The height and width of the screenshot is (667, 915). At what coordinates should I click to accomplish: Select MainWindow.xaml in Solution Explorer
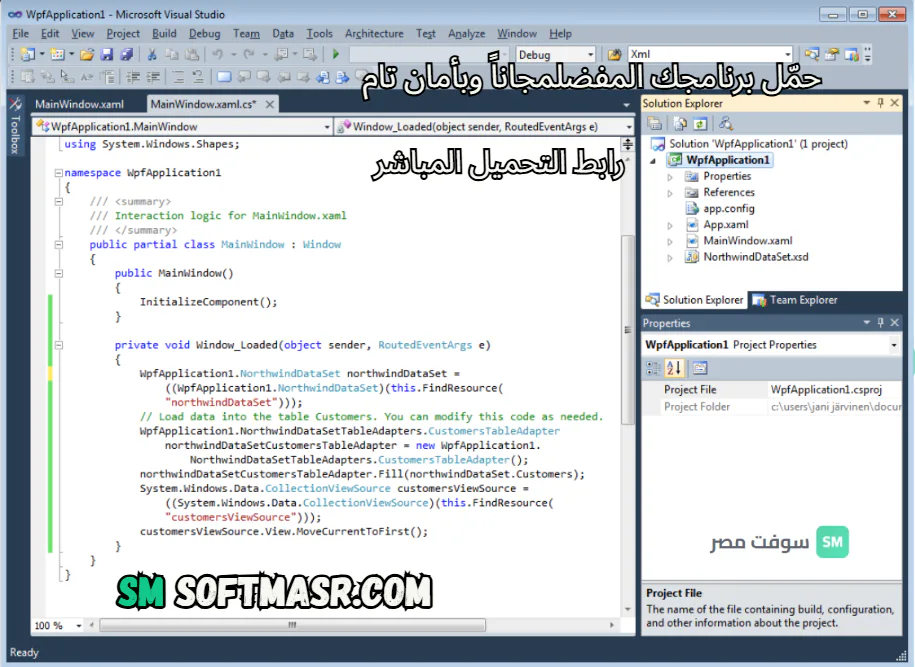748,241
